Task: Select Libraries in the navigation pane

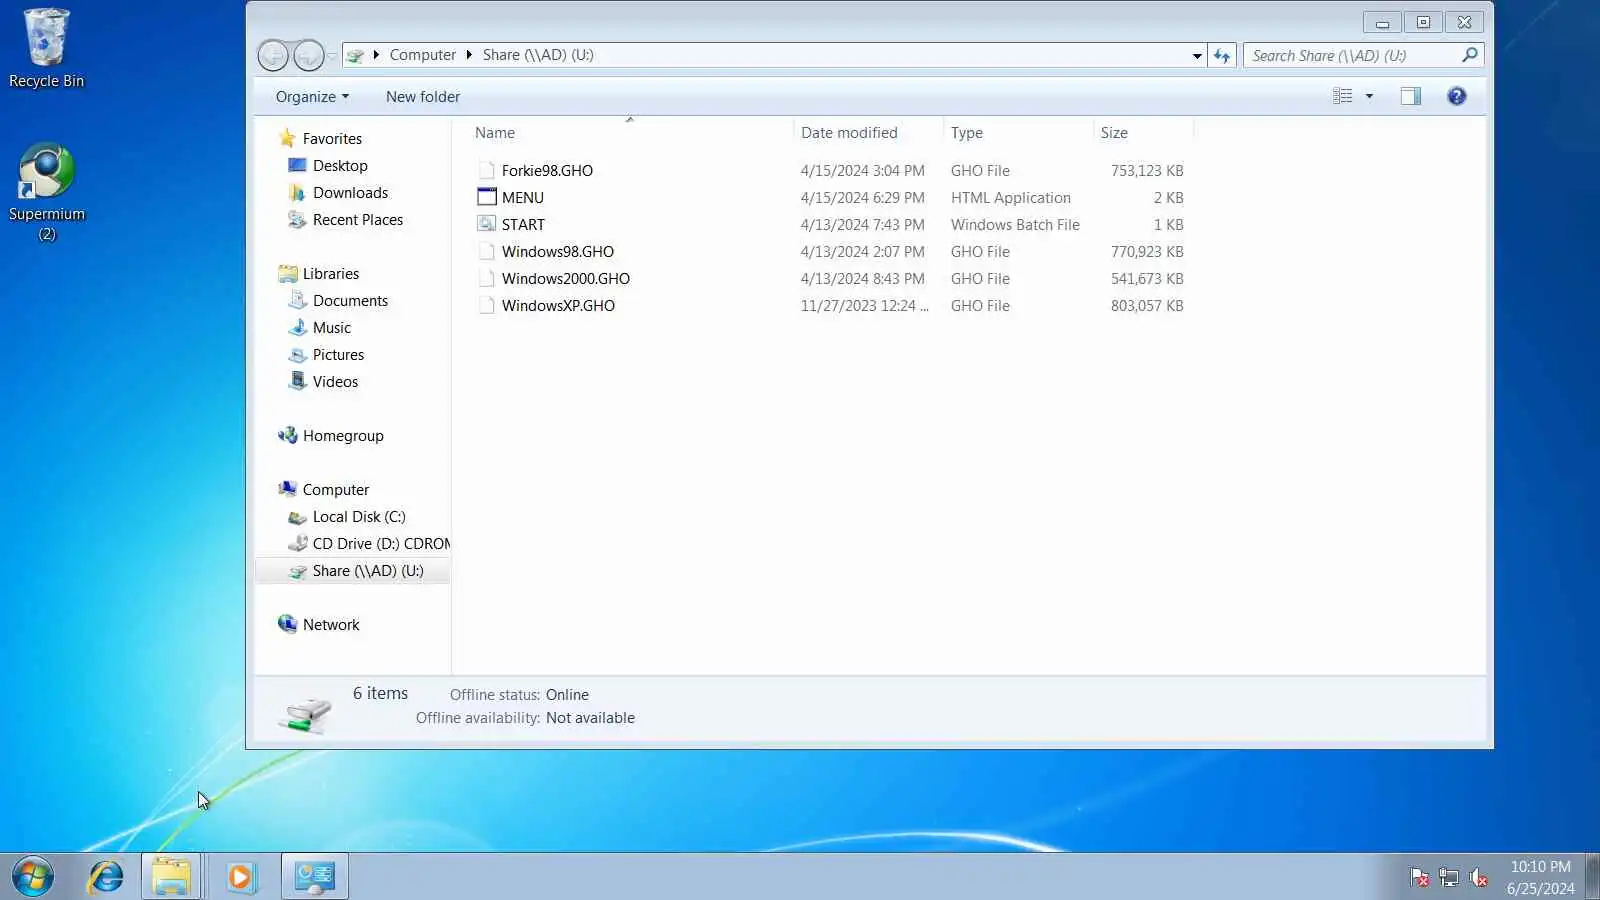Action: point(330,273)
